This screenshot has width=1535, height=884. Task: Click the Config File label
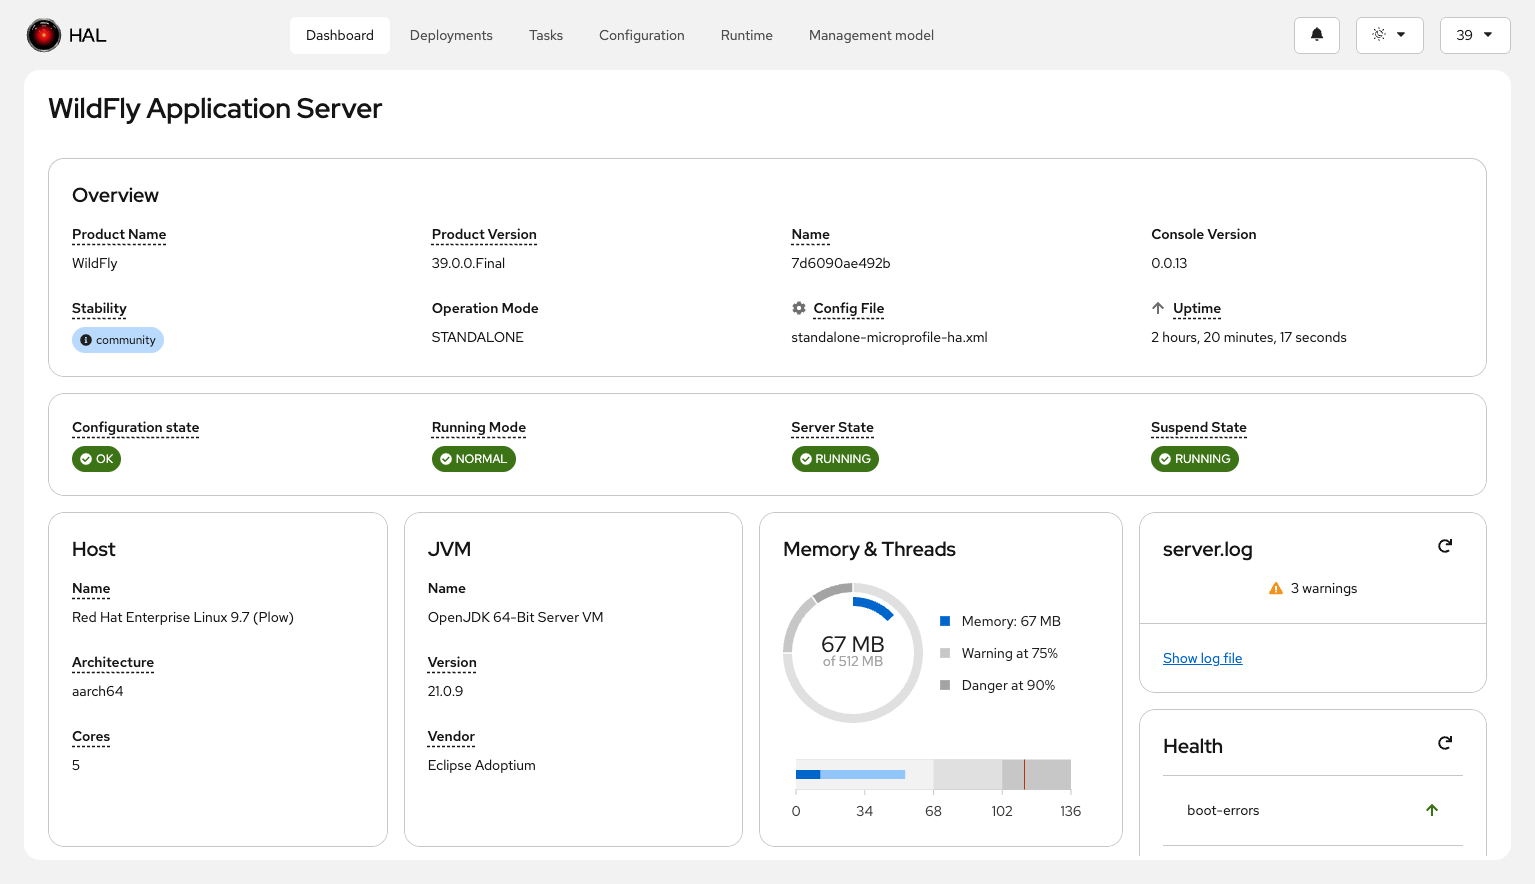(849, 308)
